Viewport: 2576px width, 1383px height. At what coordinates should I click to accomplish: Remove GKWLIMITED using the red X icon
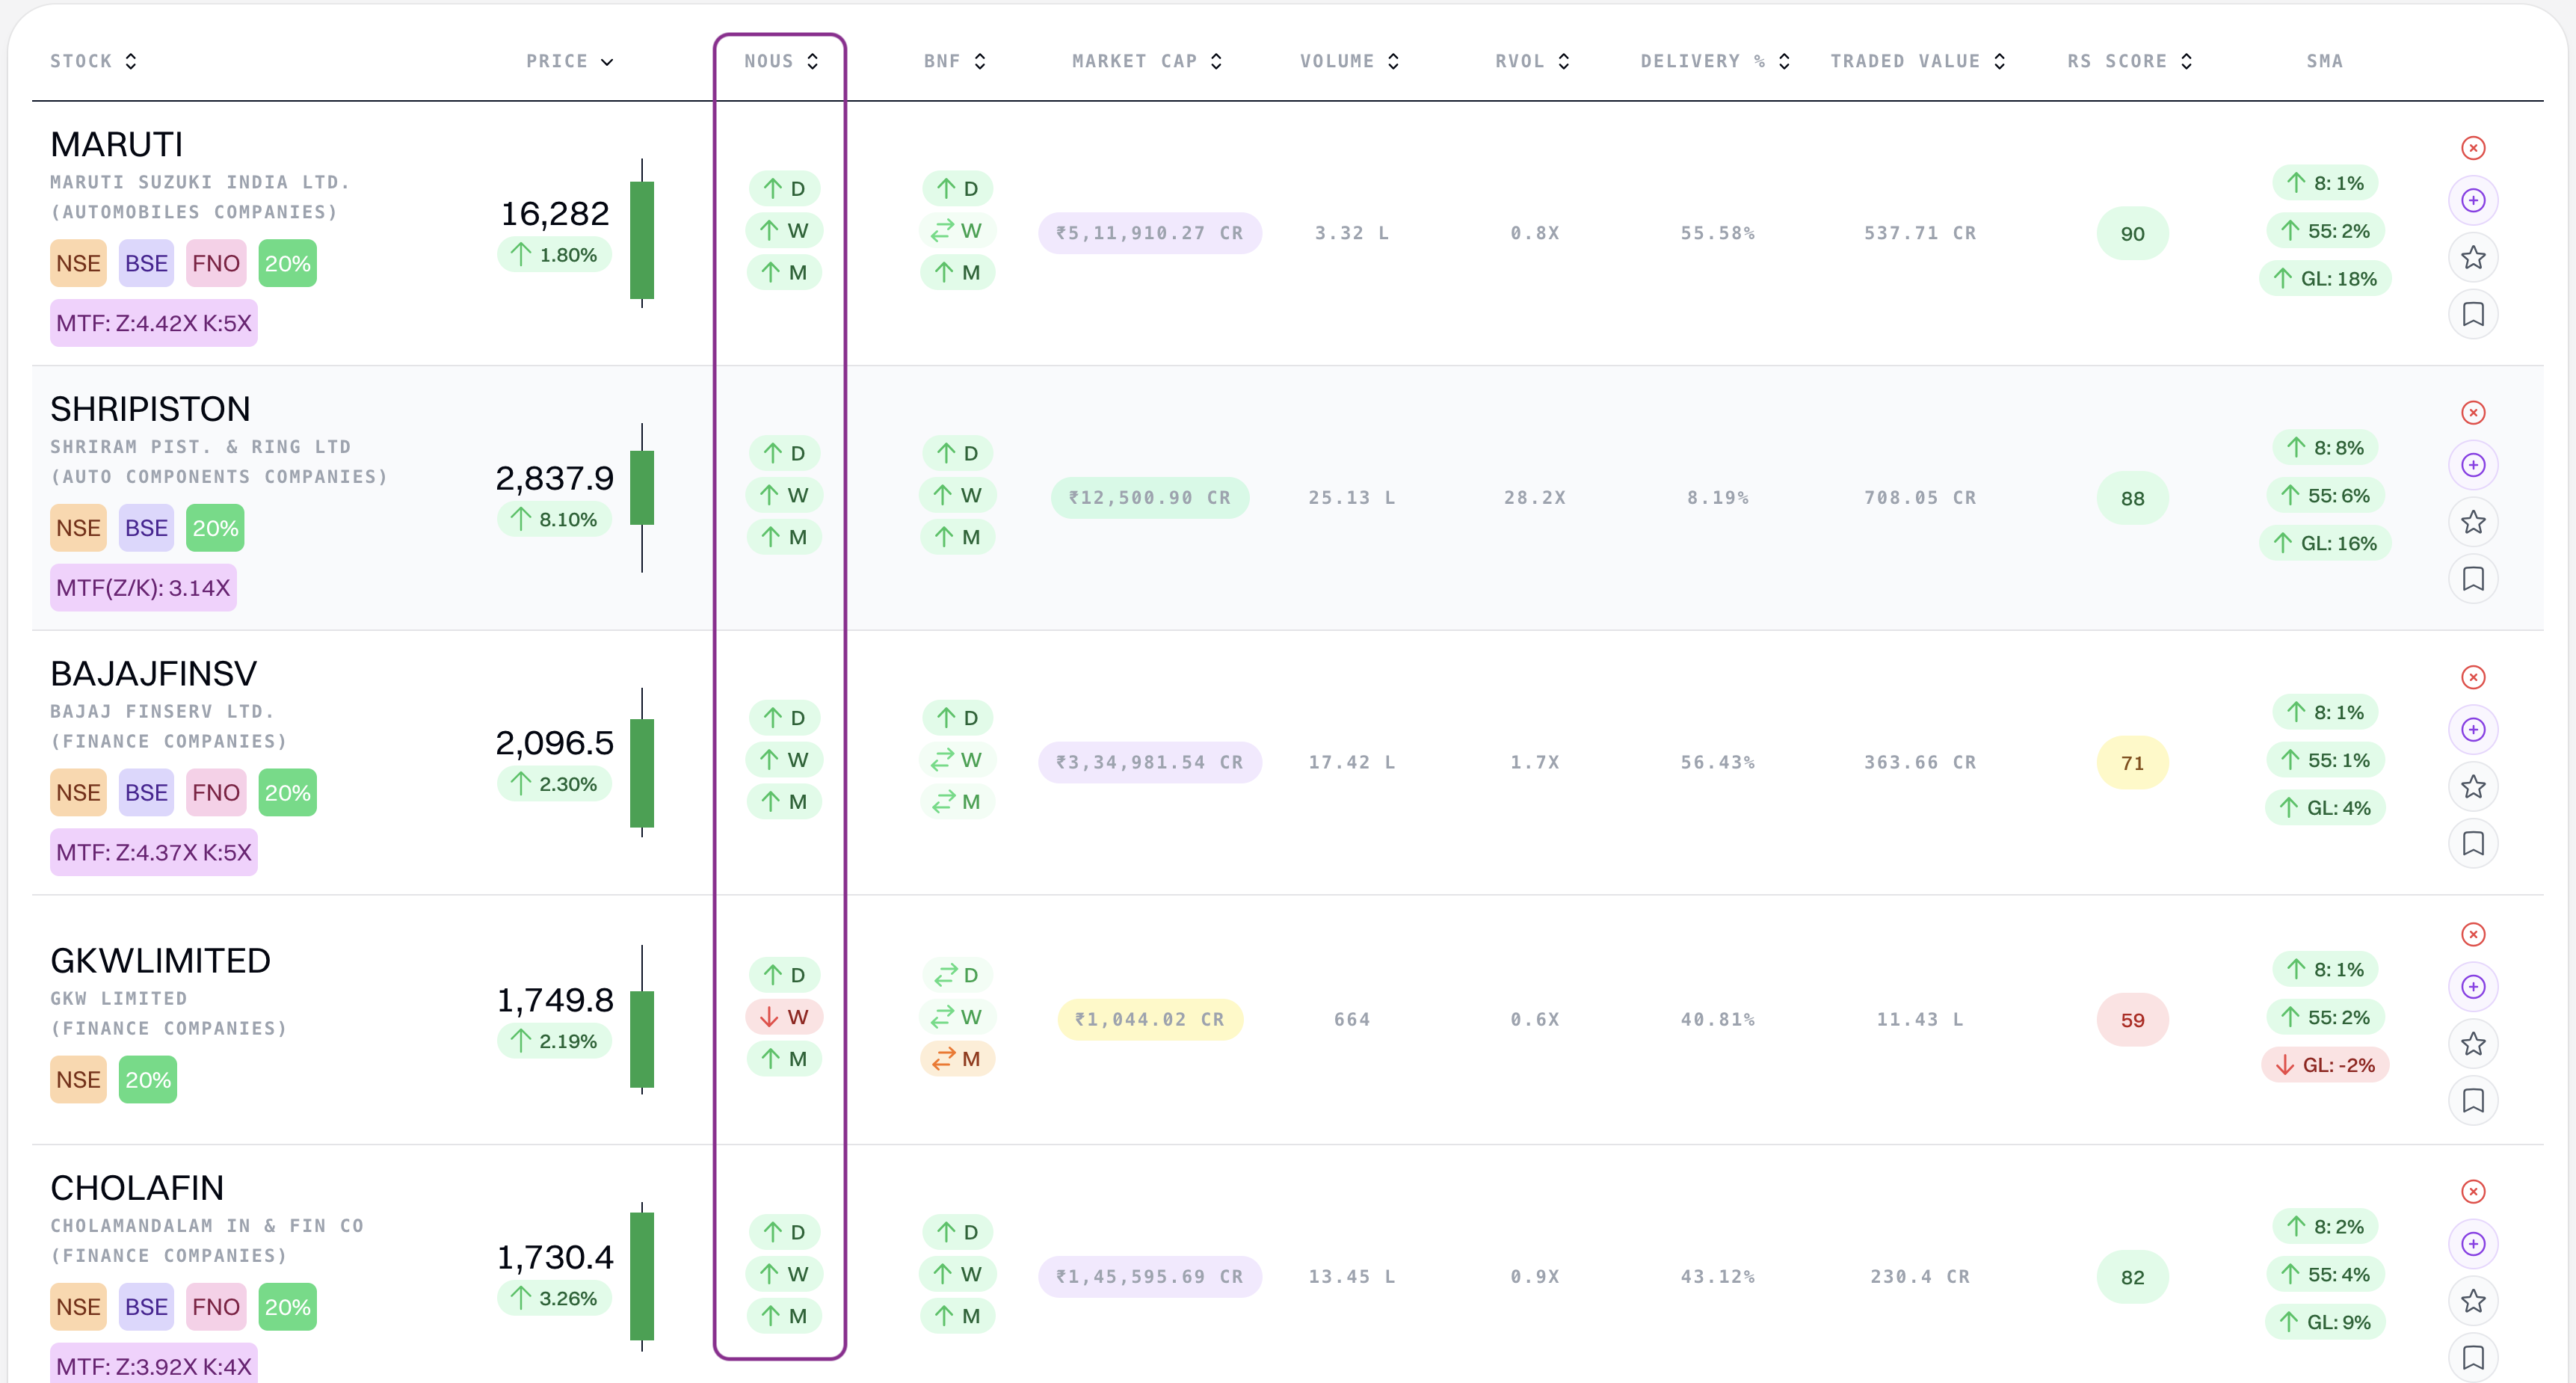tap(2472, 934)
